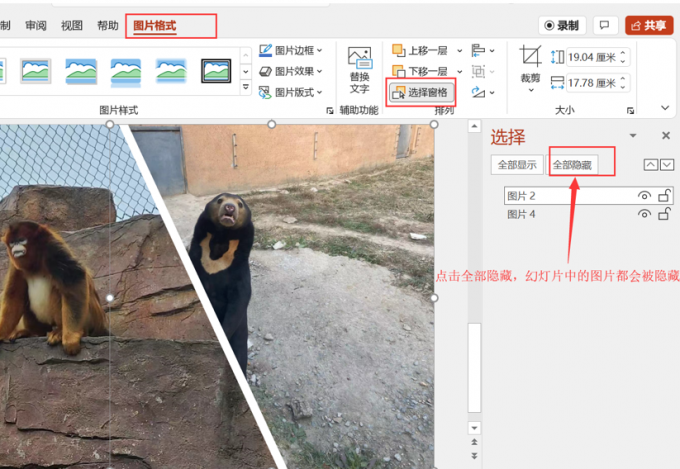This screenshot has width=680, height=469.
Task: Collapse the ribbon with the chevron
Action: click(665, 108)
